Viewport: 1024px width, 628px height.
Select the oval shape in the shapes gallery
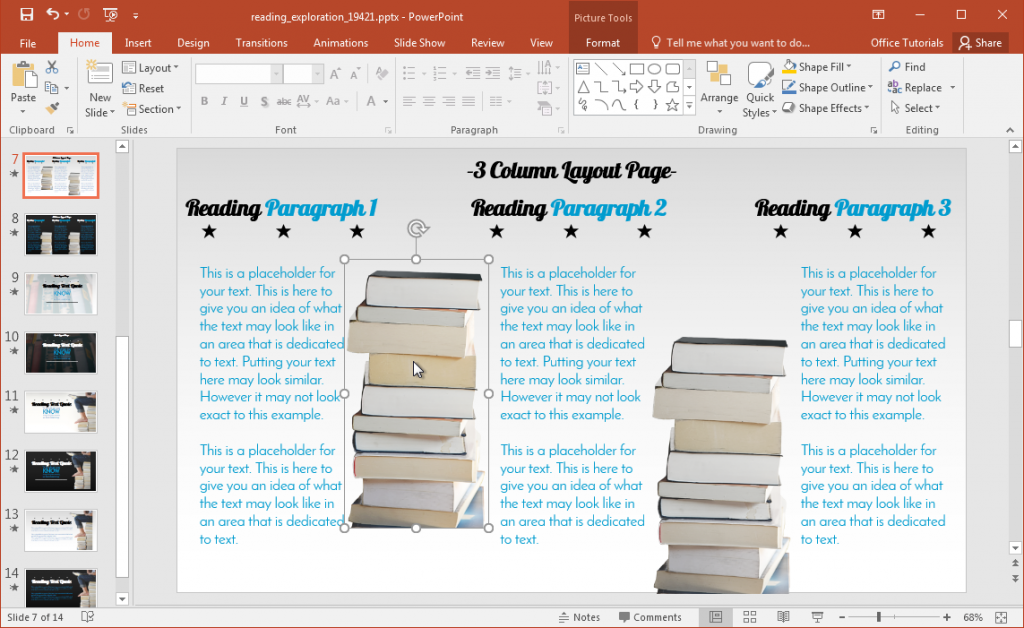(654, 69)
